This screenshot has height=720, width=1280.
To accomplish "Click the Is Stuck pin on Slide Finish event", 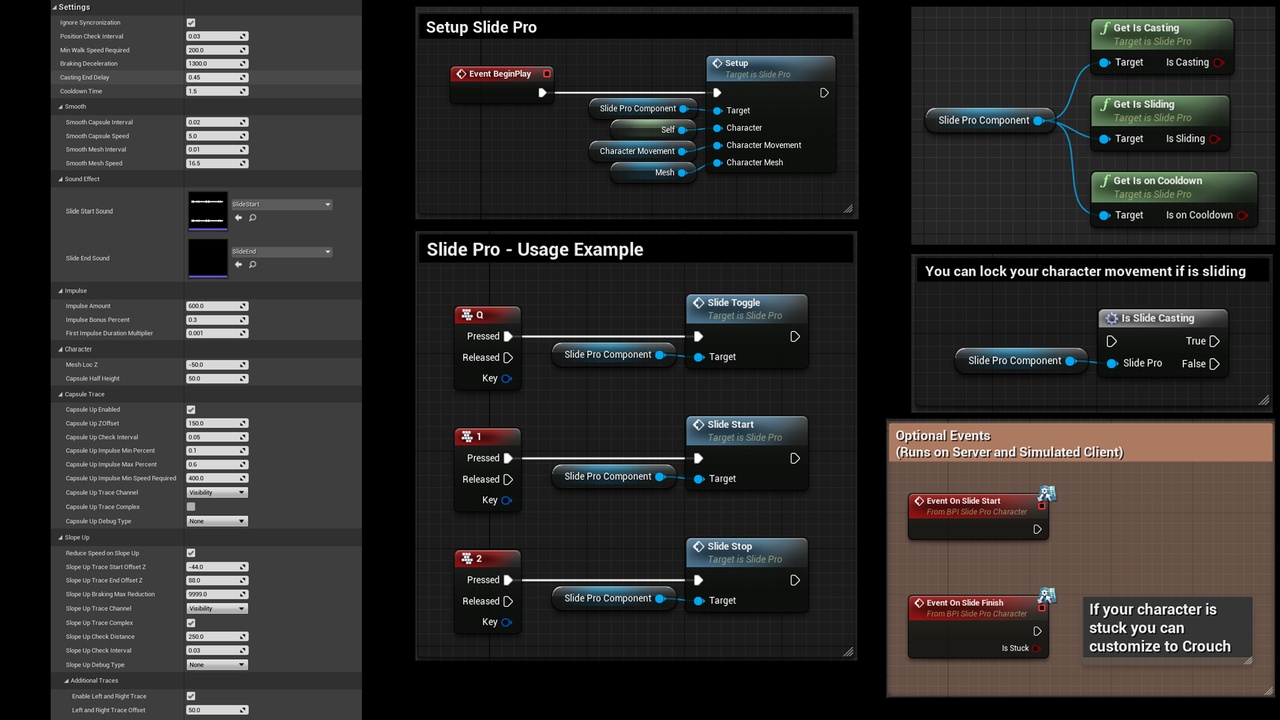I will point(1037,648).
